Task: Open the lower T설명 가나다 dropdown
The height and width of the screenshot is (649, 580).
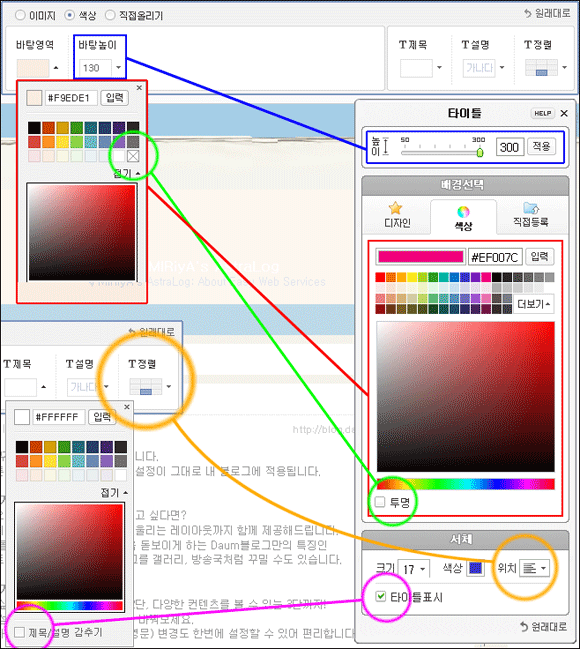Action: (x=106, y=387)
